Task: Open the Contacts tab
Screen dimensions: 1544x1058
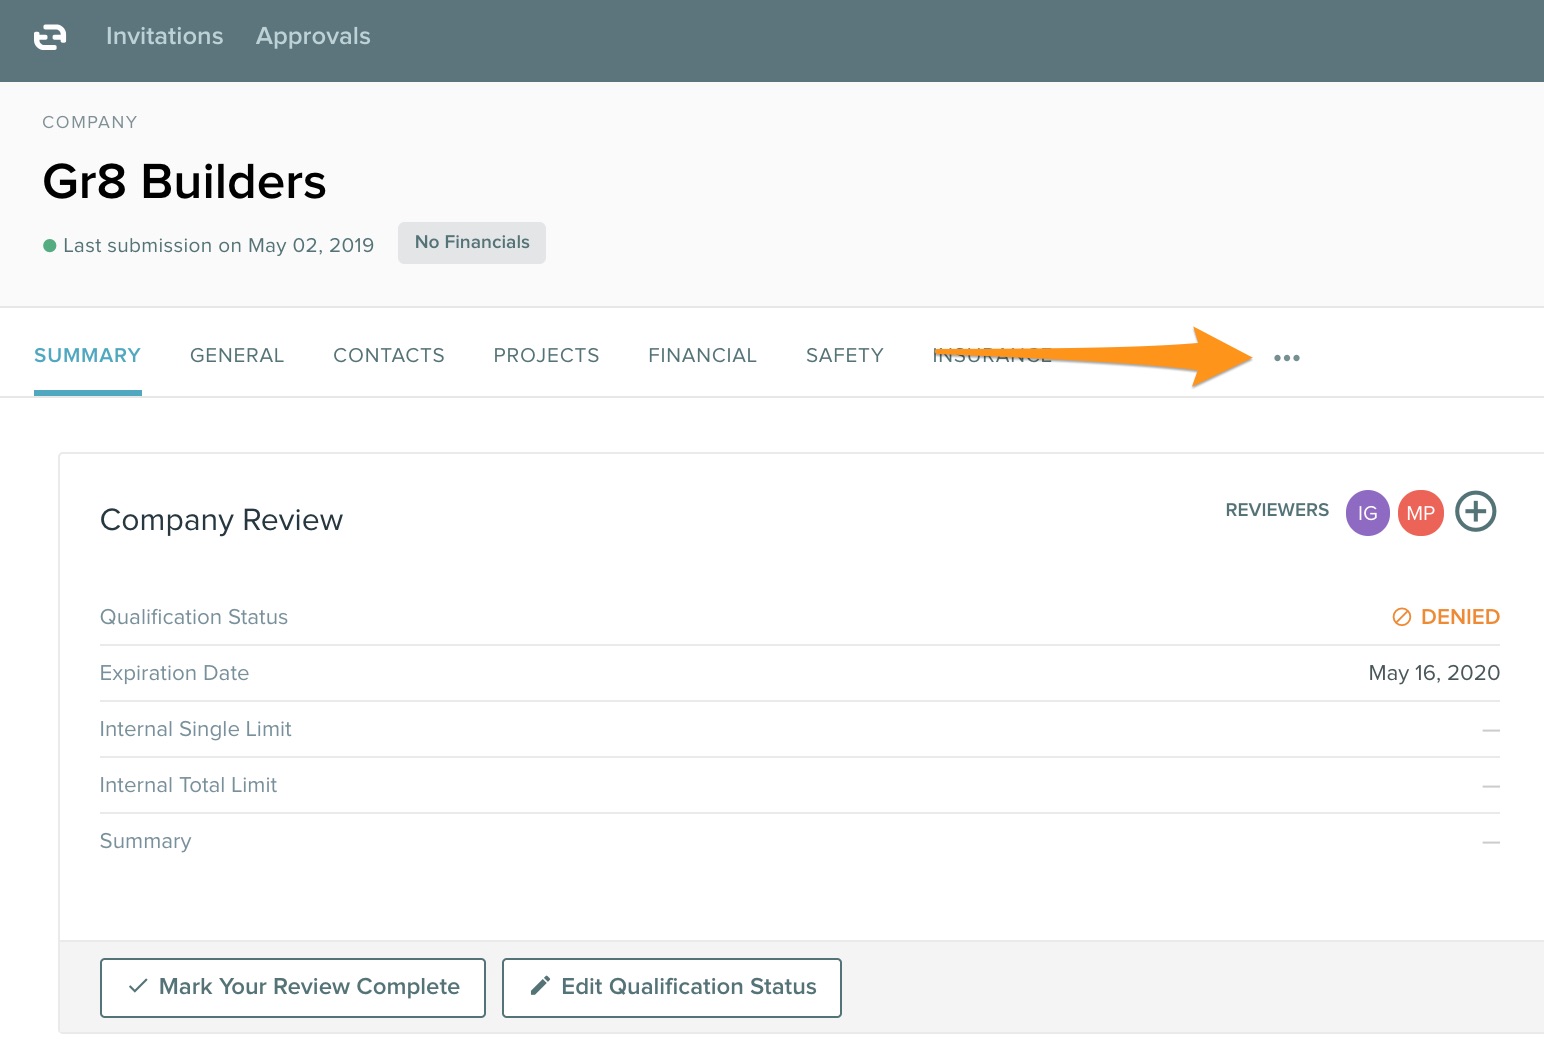Action: point(388,356)
